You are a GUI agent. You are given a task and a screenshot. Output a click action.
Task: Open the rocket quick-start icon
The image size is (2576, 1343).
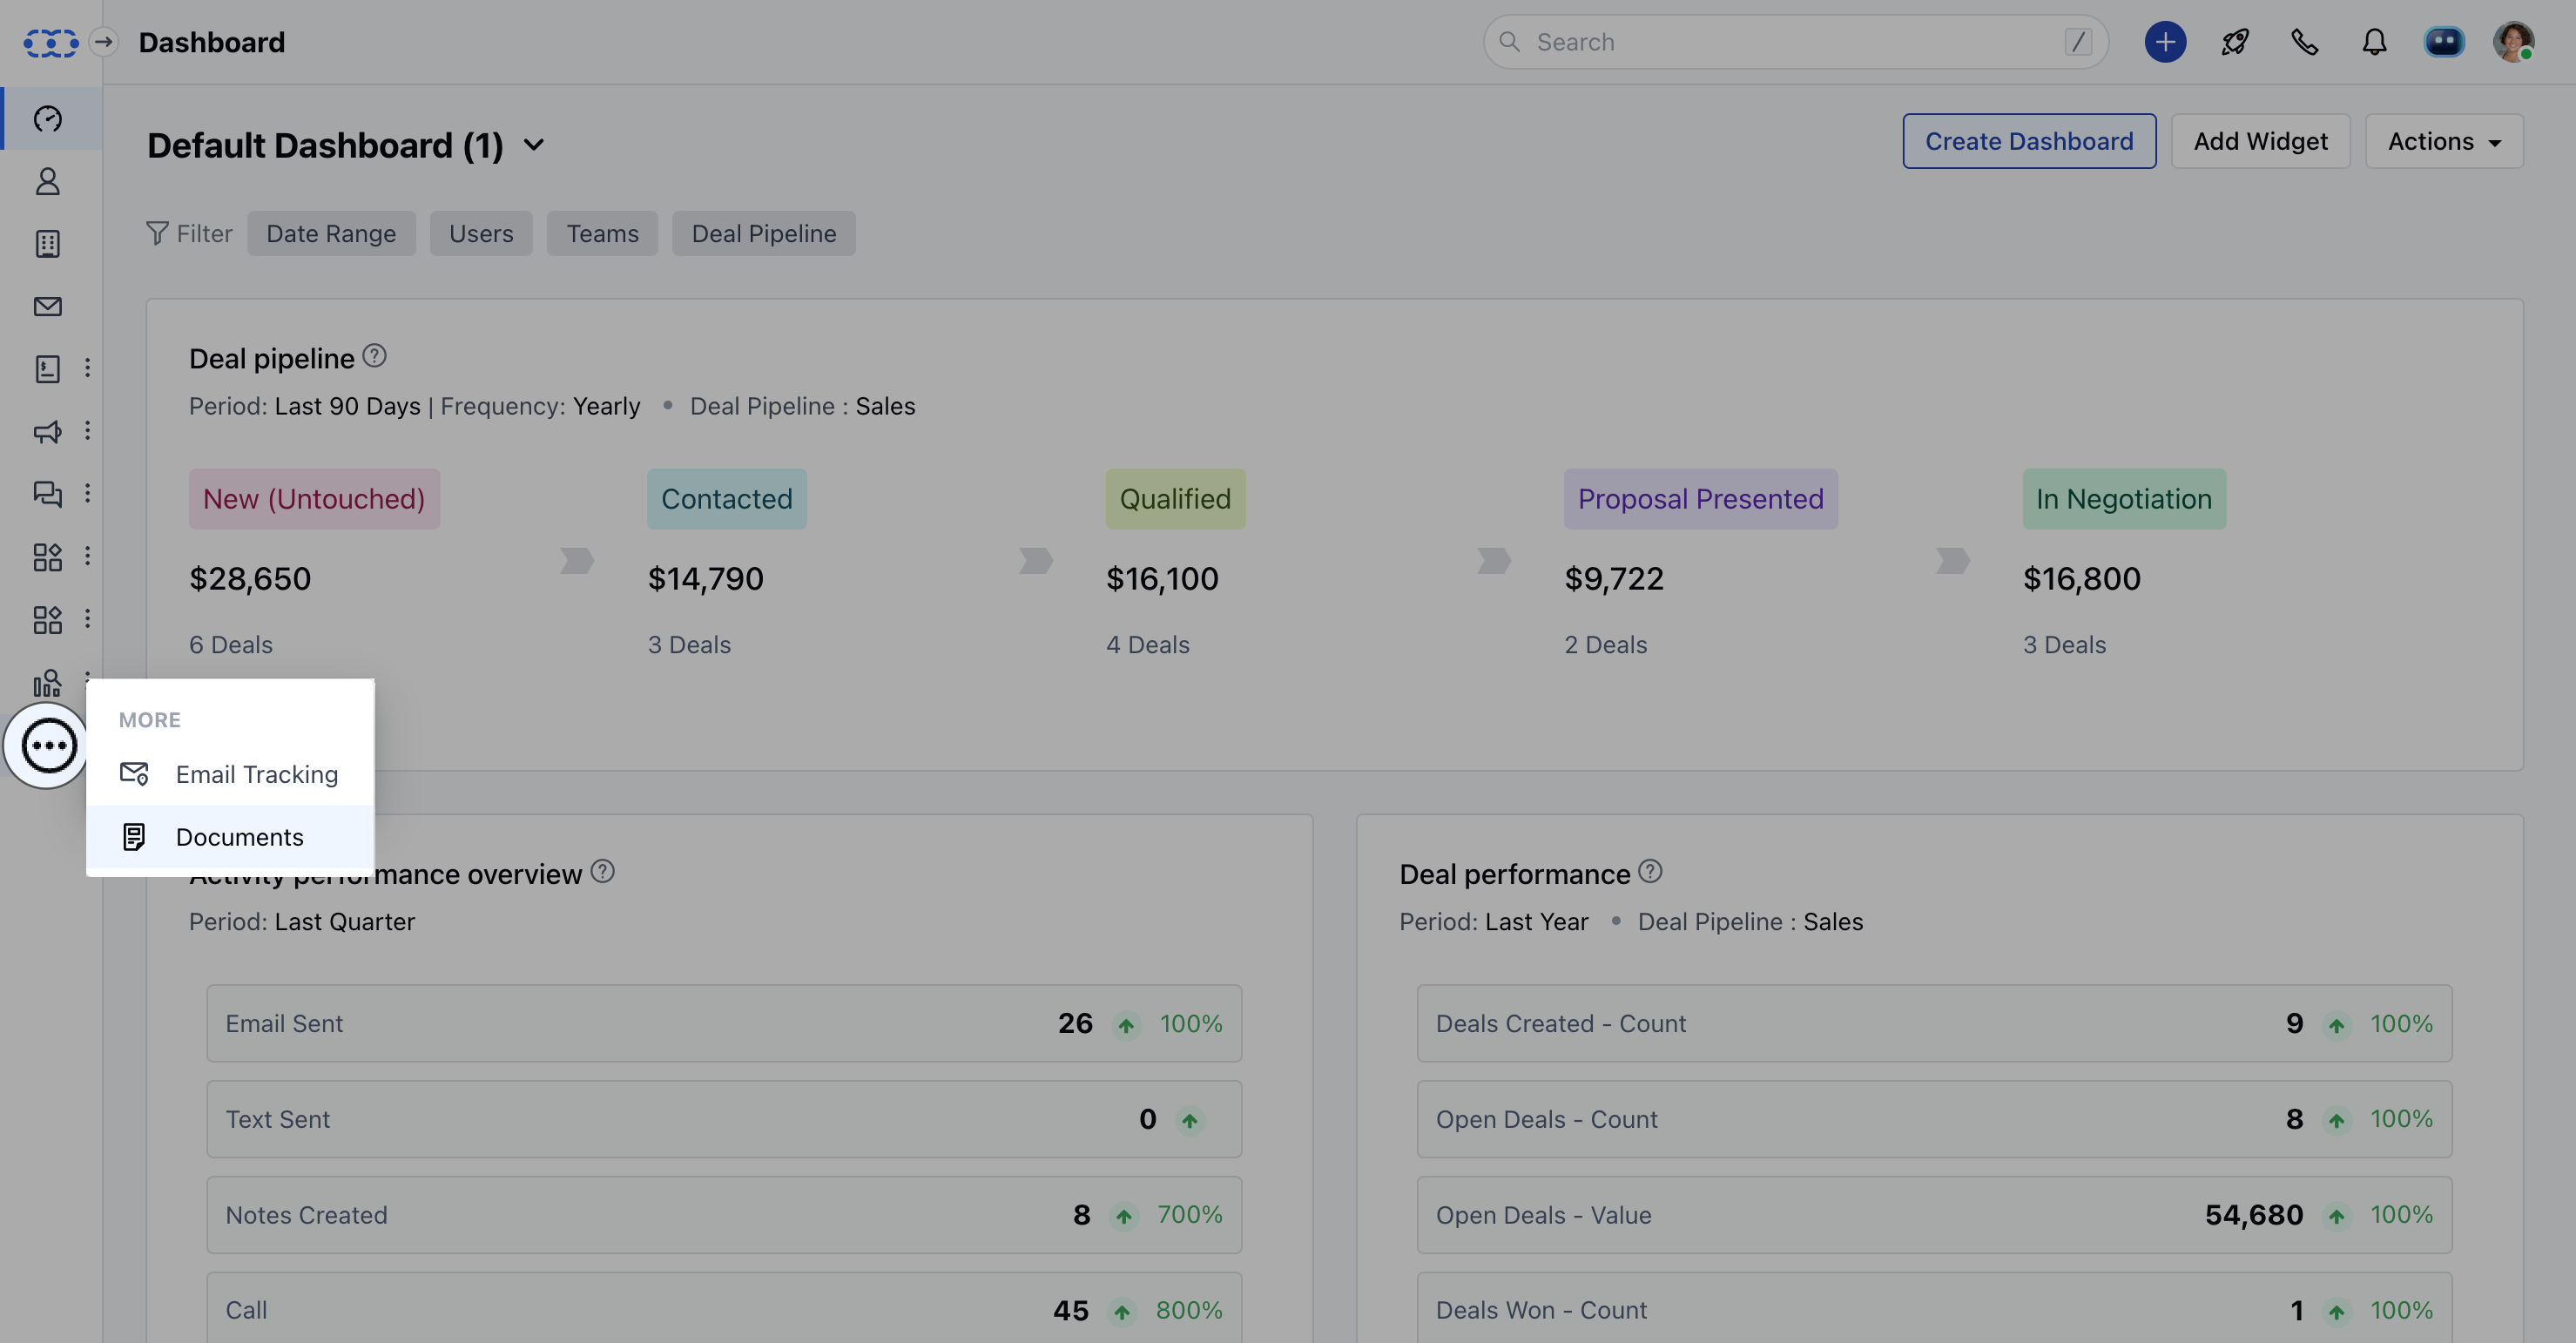[2234, 42]
